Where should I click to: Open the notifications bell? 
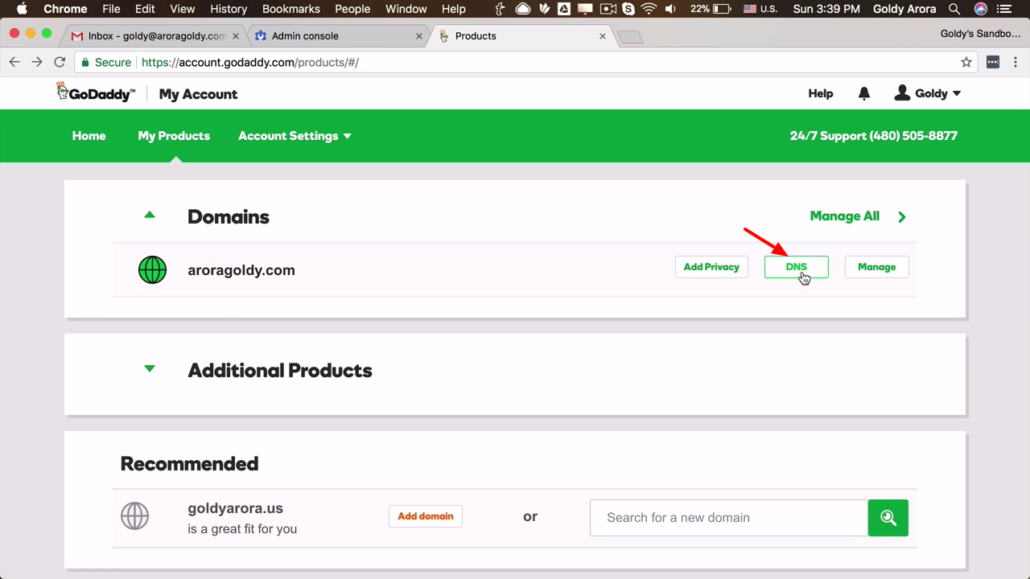coord(864,93)
